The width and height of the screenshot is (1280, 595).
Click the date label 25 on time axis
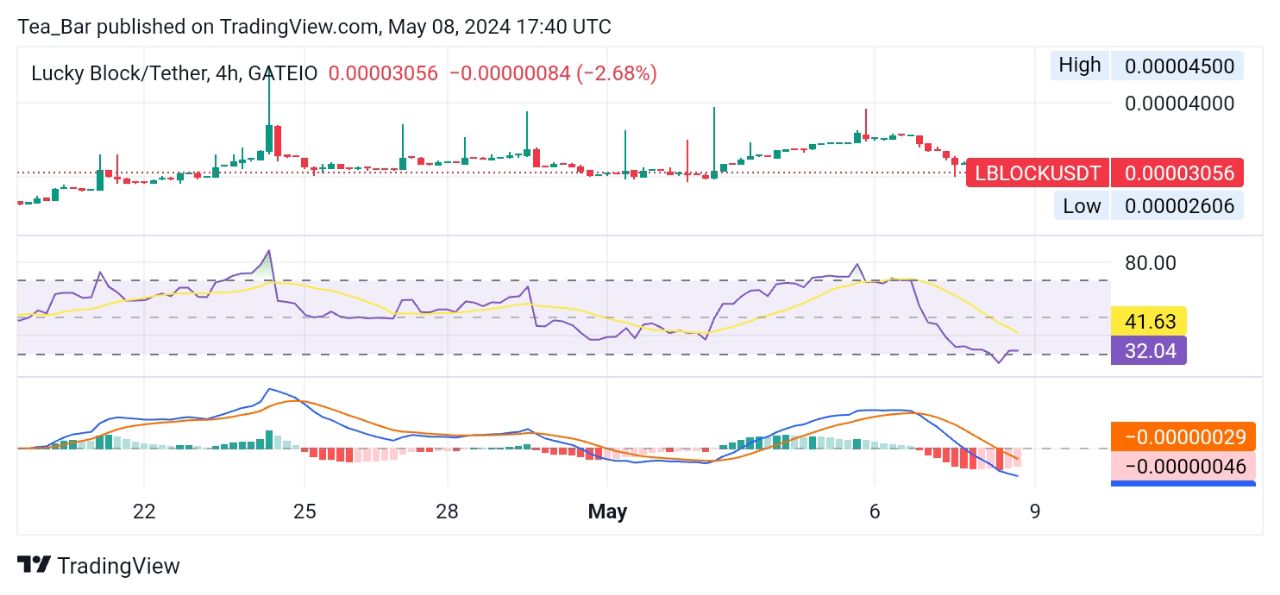tap(304, 511)
